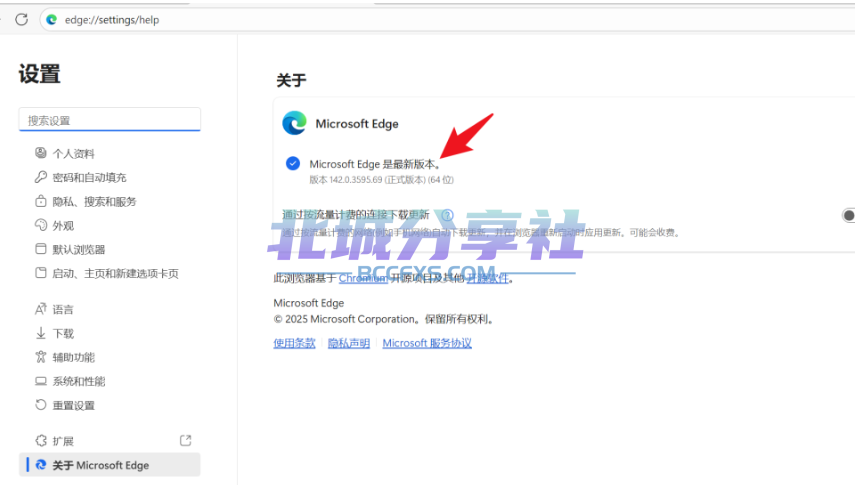Click the external-link icon next to 扩展

pyautogui.click(x=185, y=440)
